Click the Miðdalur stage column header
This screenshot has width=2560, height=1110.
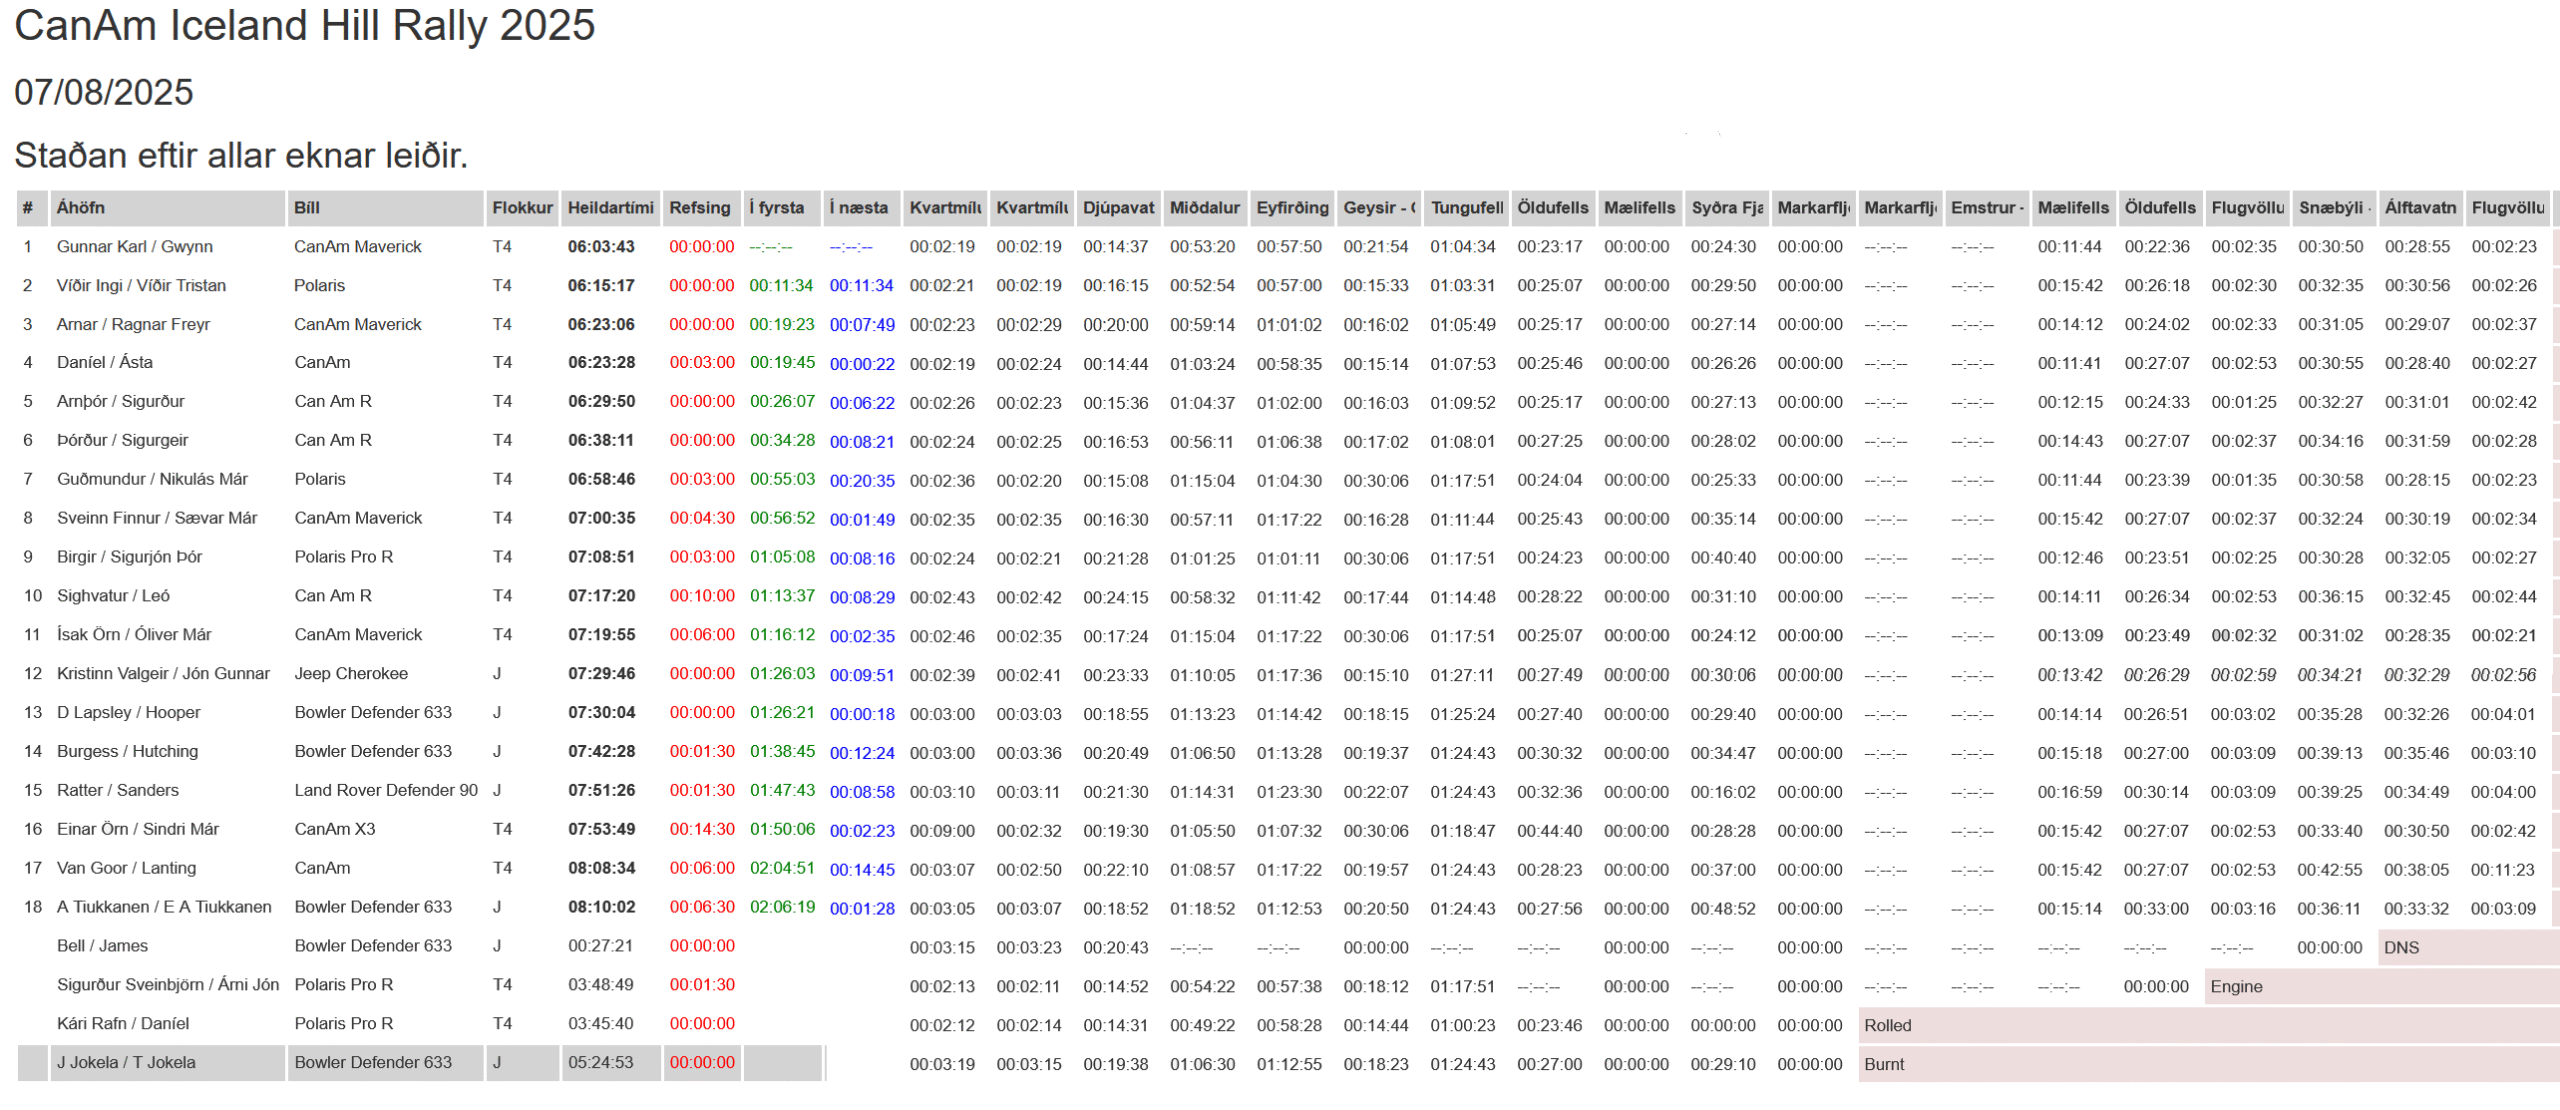[1204, 208]
